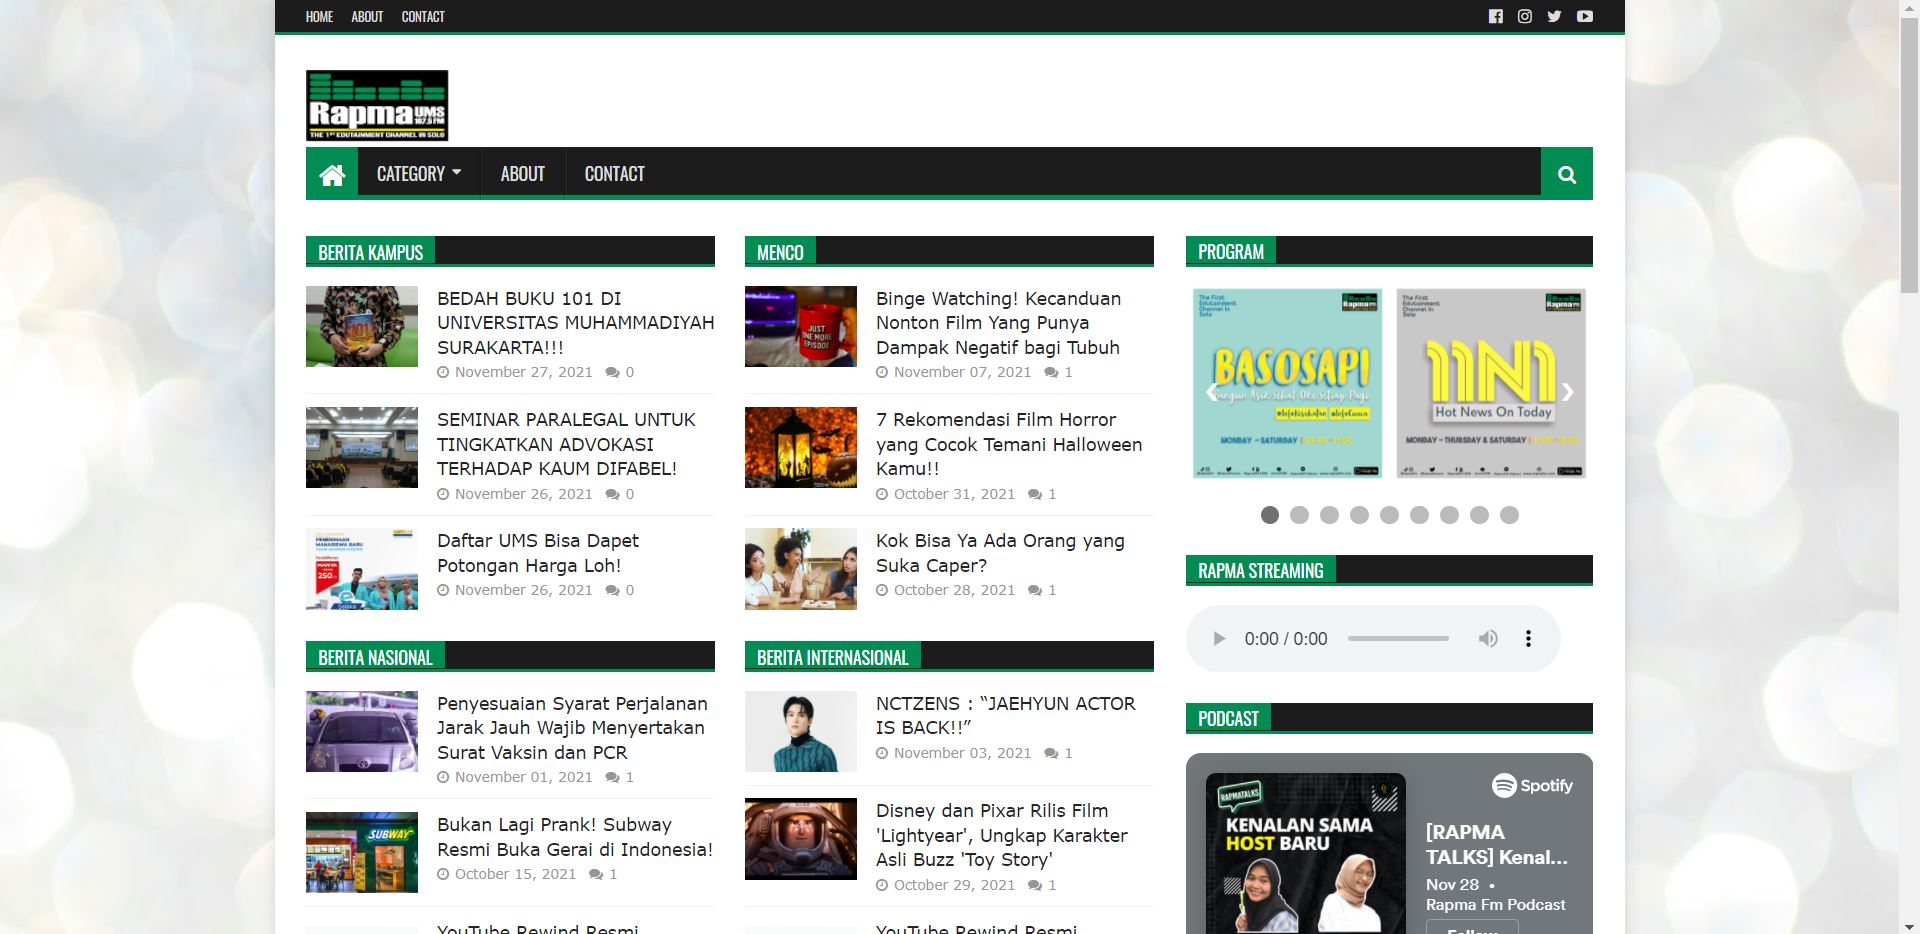Open ABOUT in the main navigation bar
1920x934 pixels.
pos(522,174)
